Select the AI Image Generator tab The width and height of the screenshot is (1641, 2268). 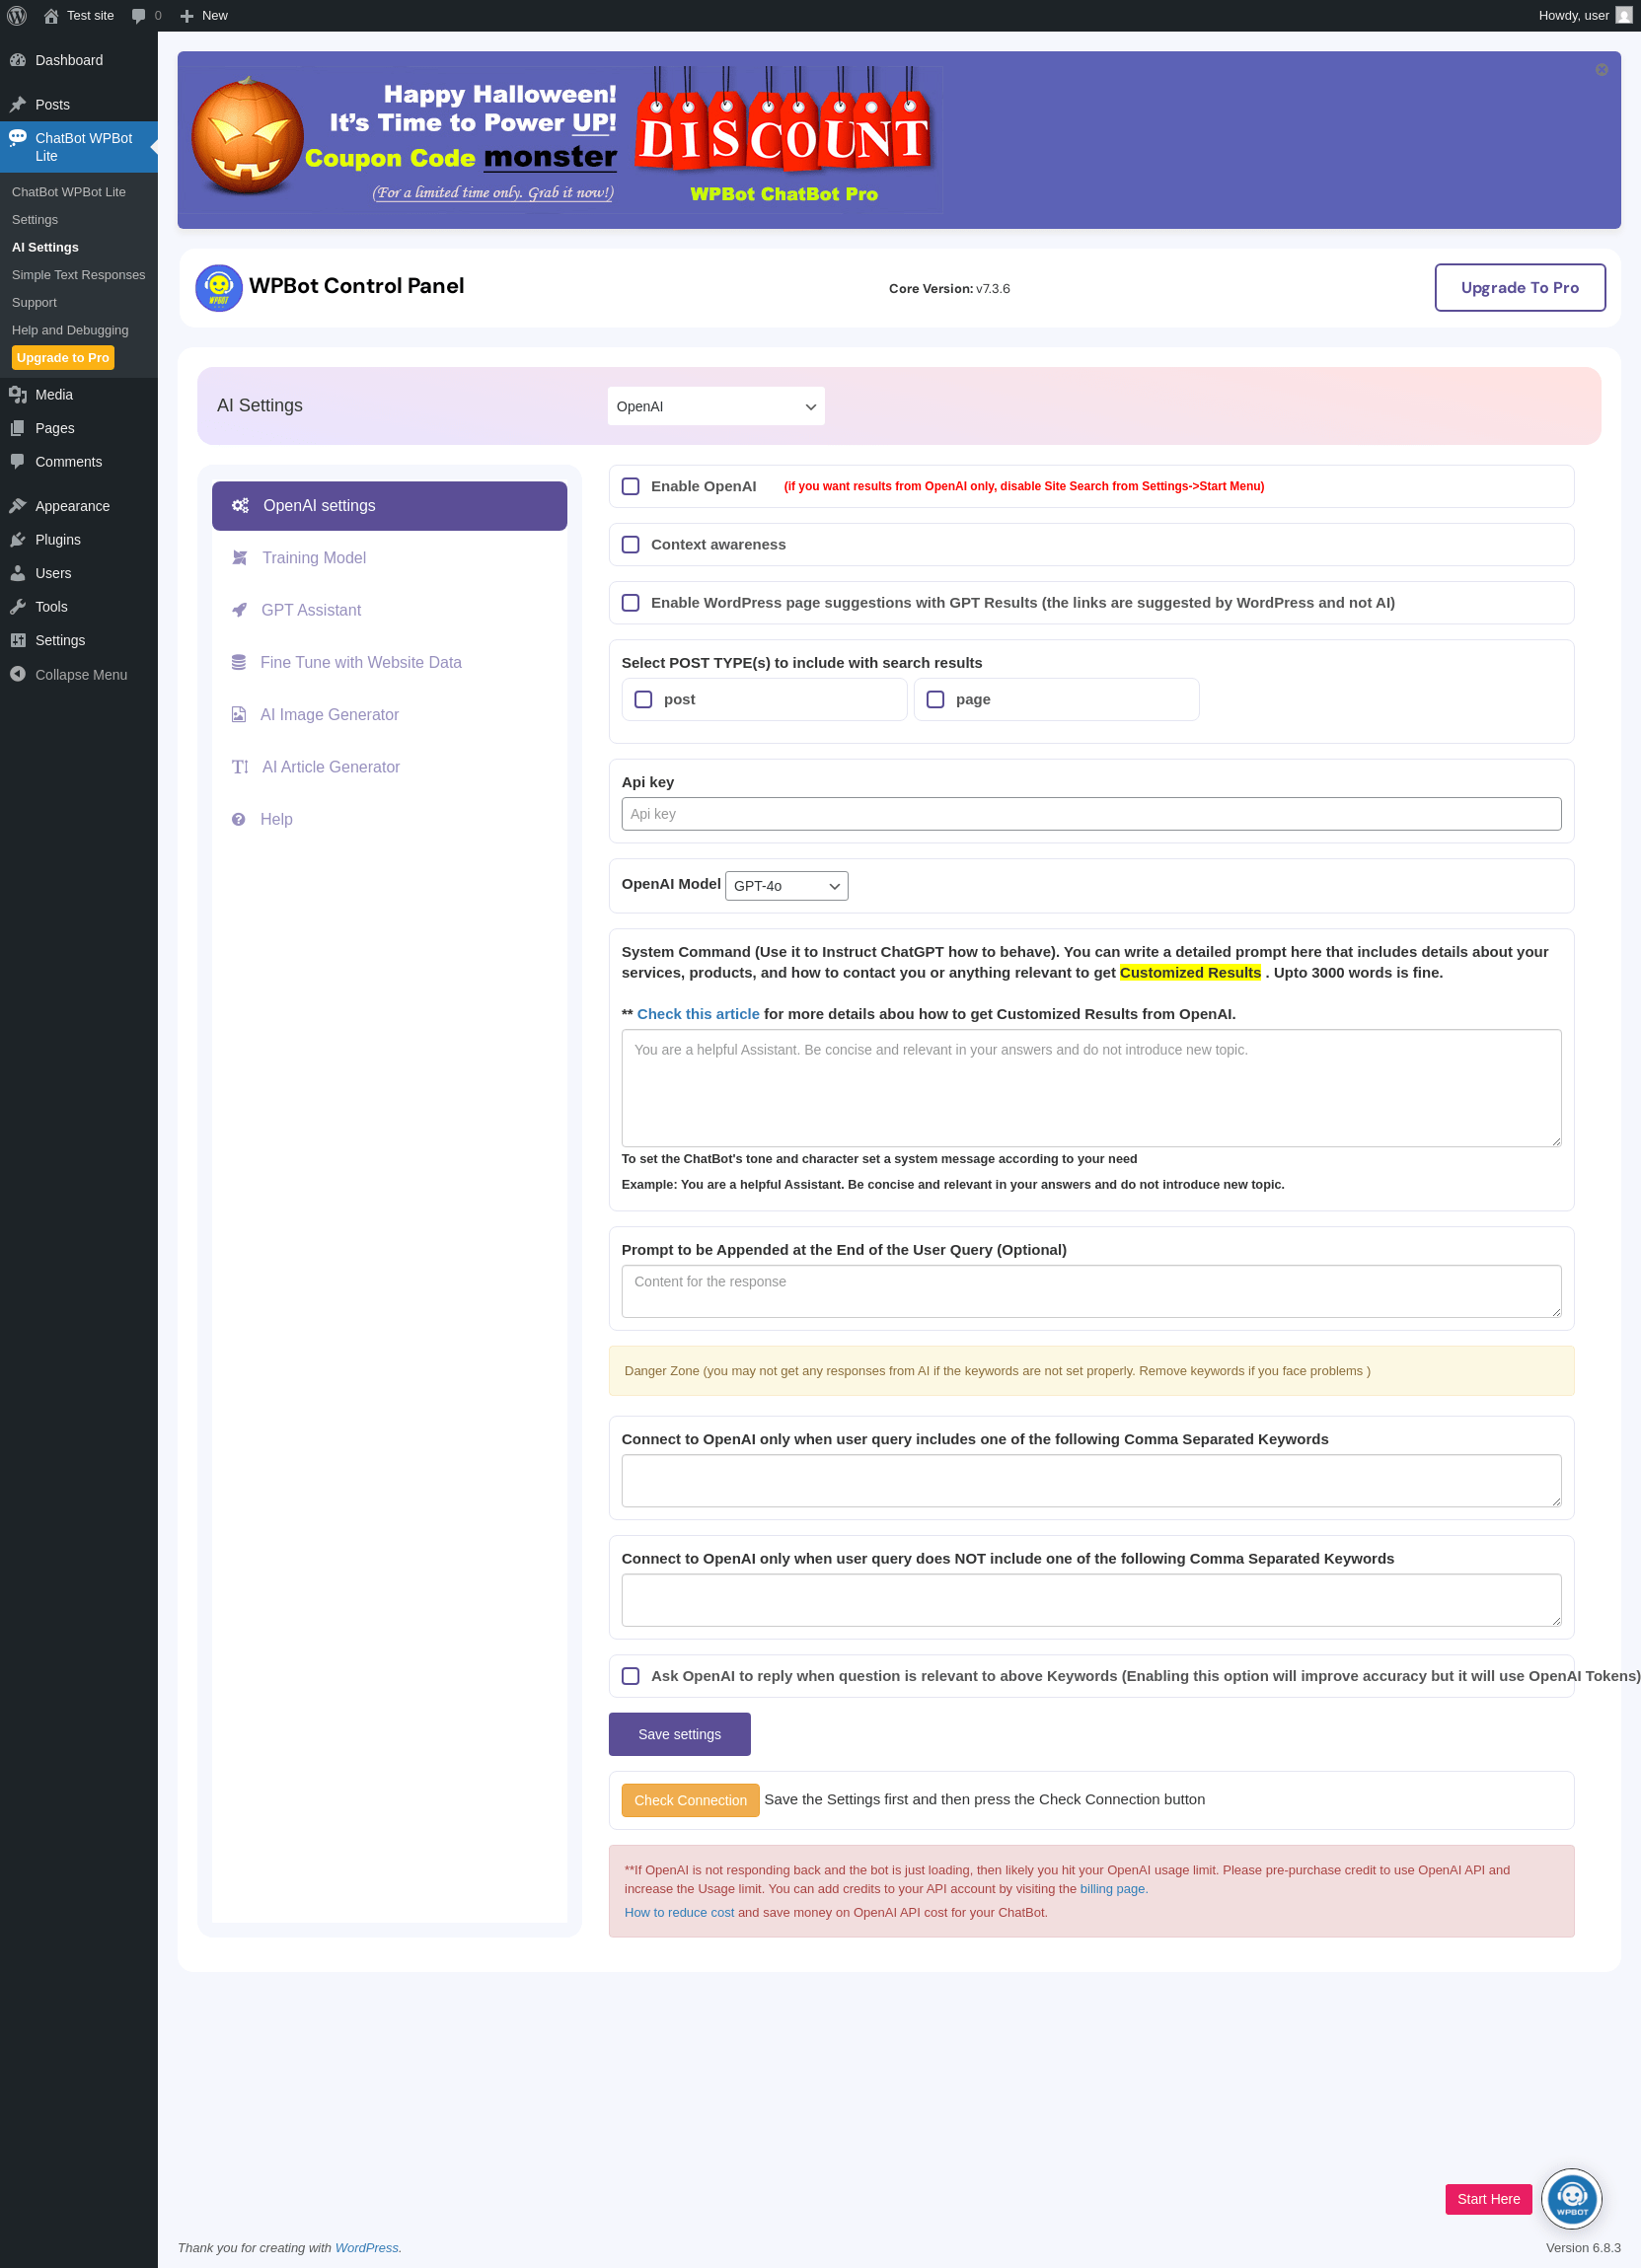[x=389, y=715]
